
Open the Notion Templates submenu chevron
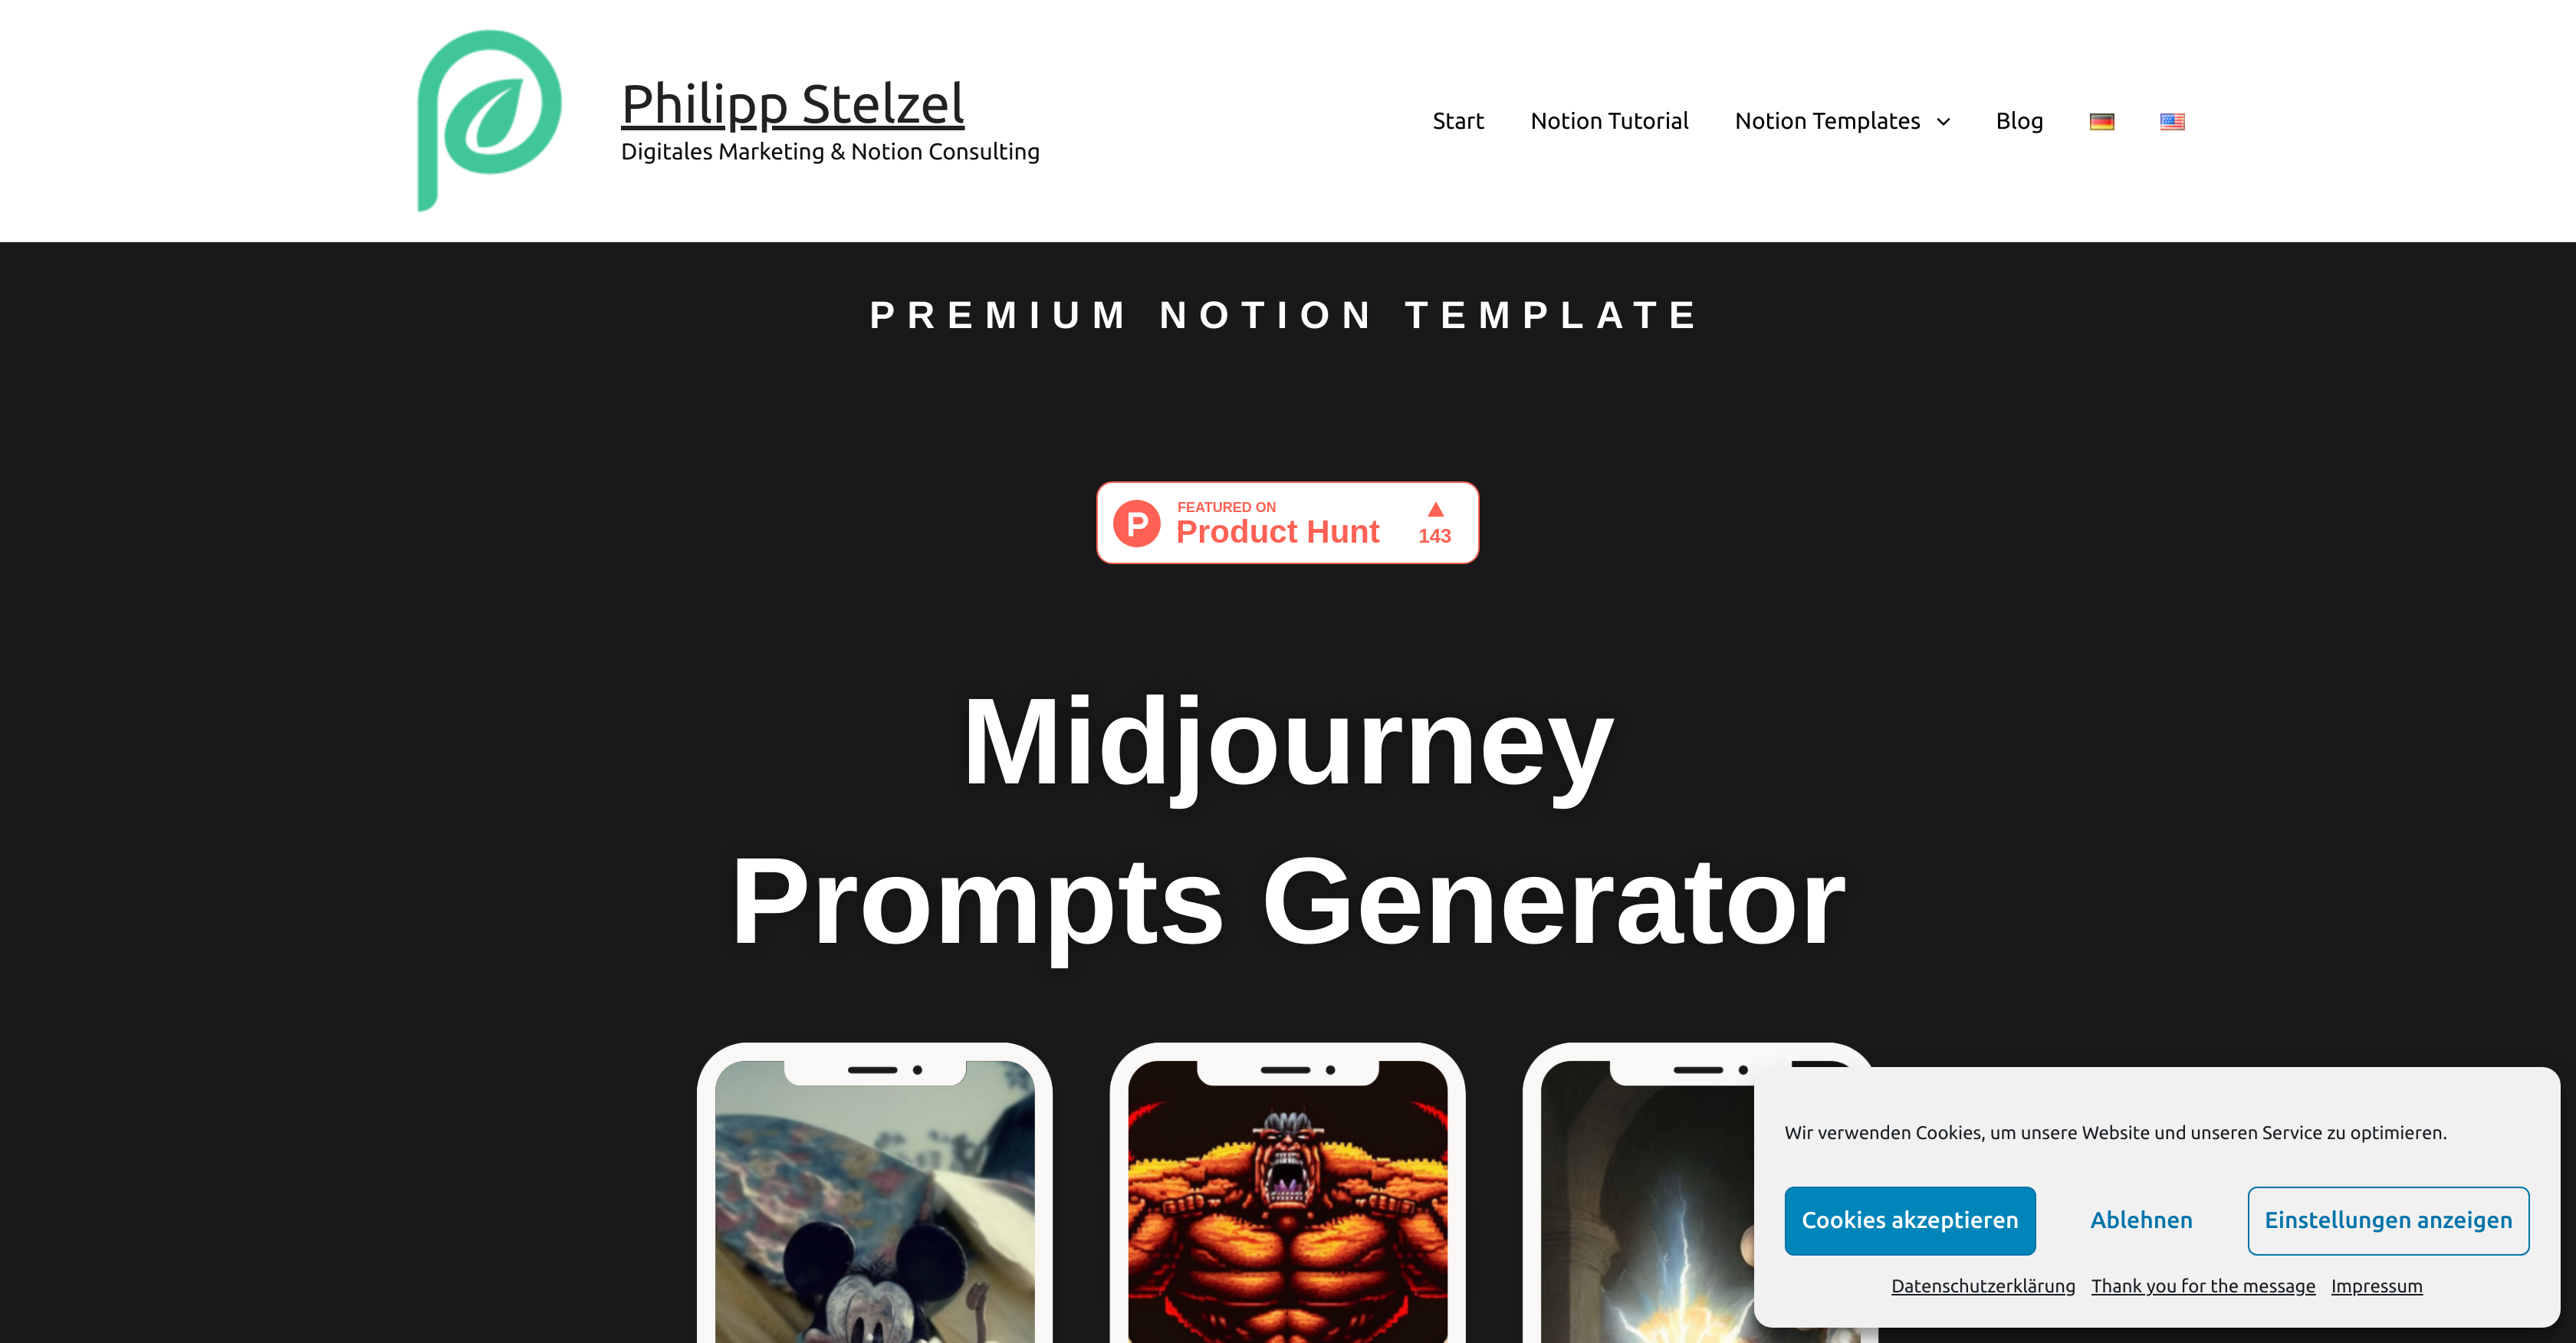coord(1940,120)
